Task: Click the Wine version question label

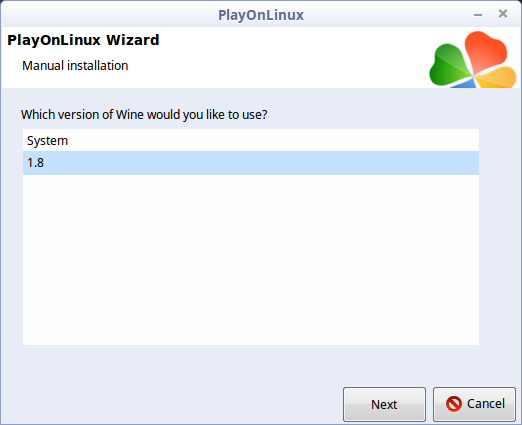Action: click(x=144, y=115)
